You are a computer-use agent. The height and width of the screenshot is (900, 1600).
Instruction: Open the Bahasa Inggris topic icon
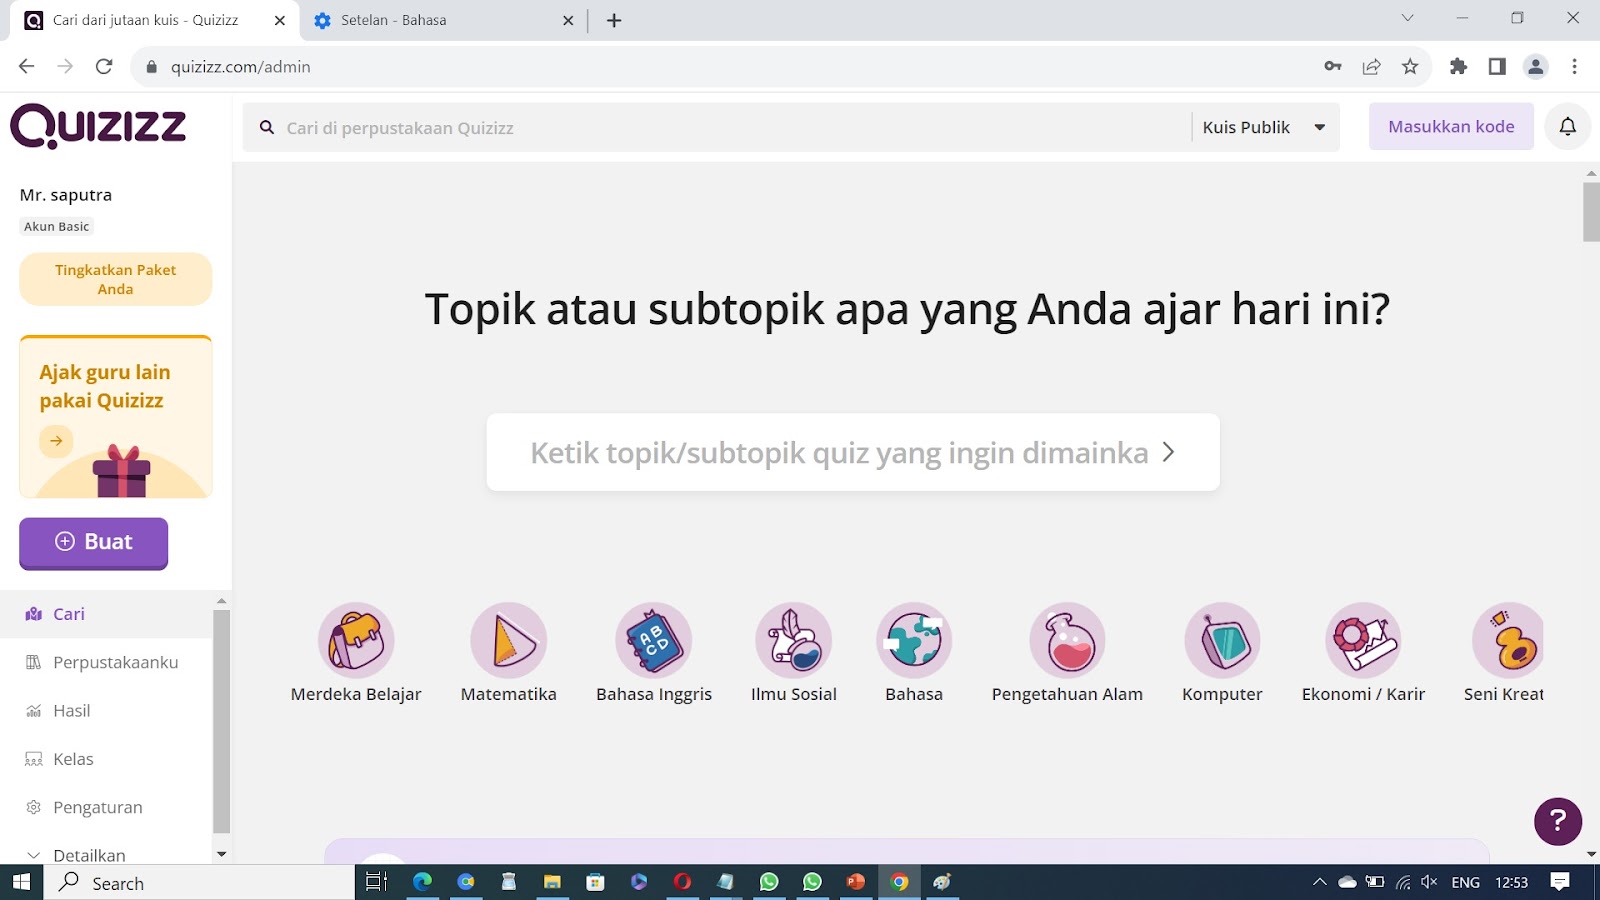(x=654, y=640)
